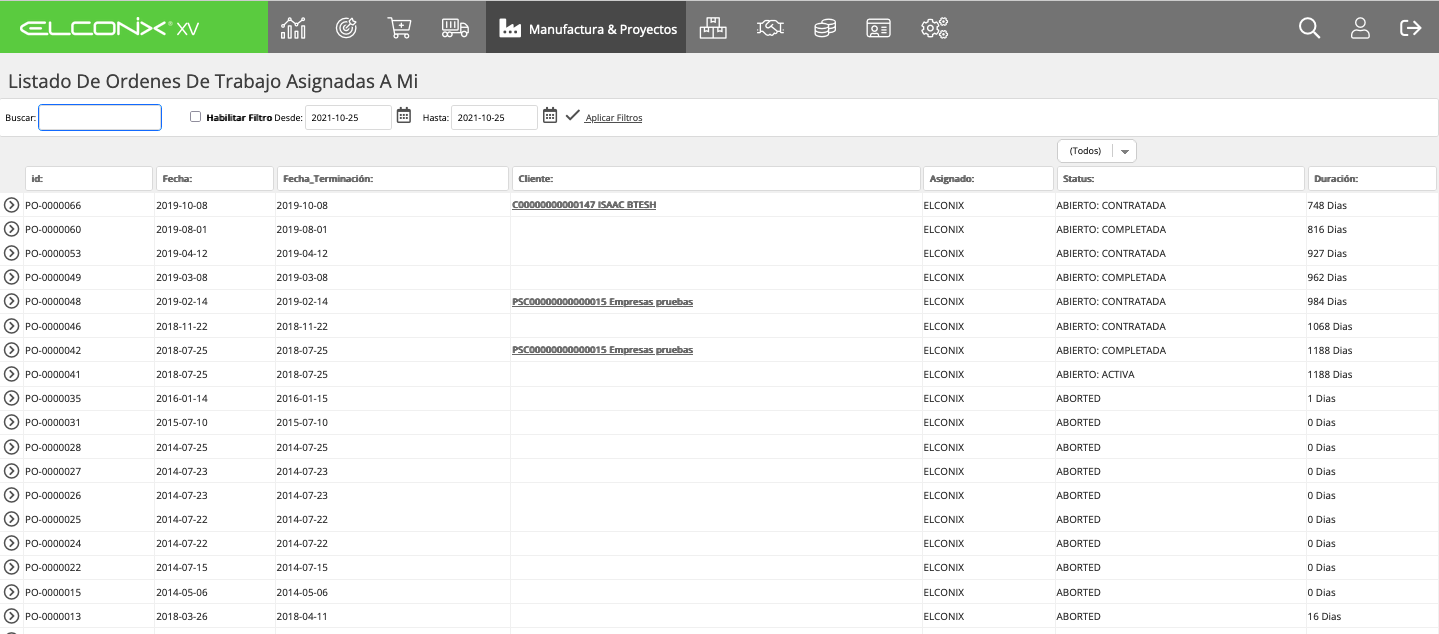Click the Elconix XV logo
This screenshot has height=634, width=1439.
[109, 28]
